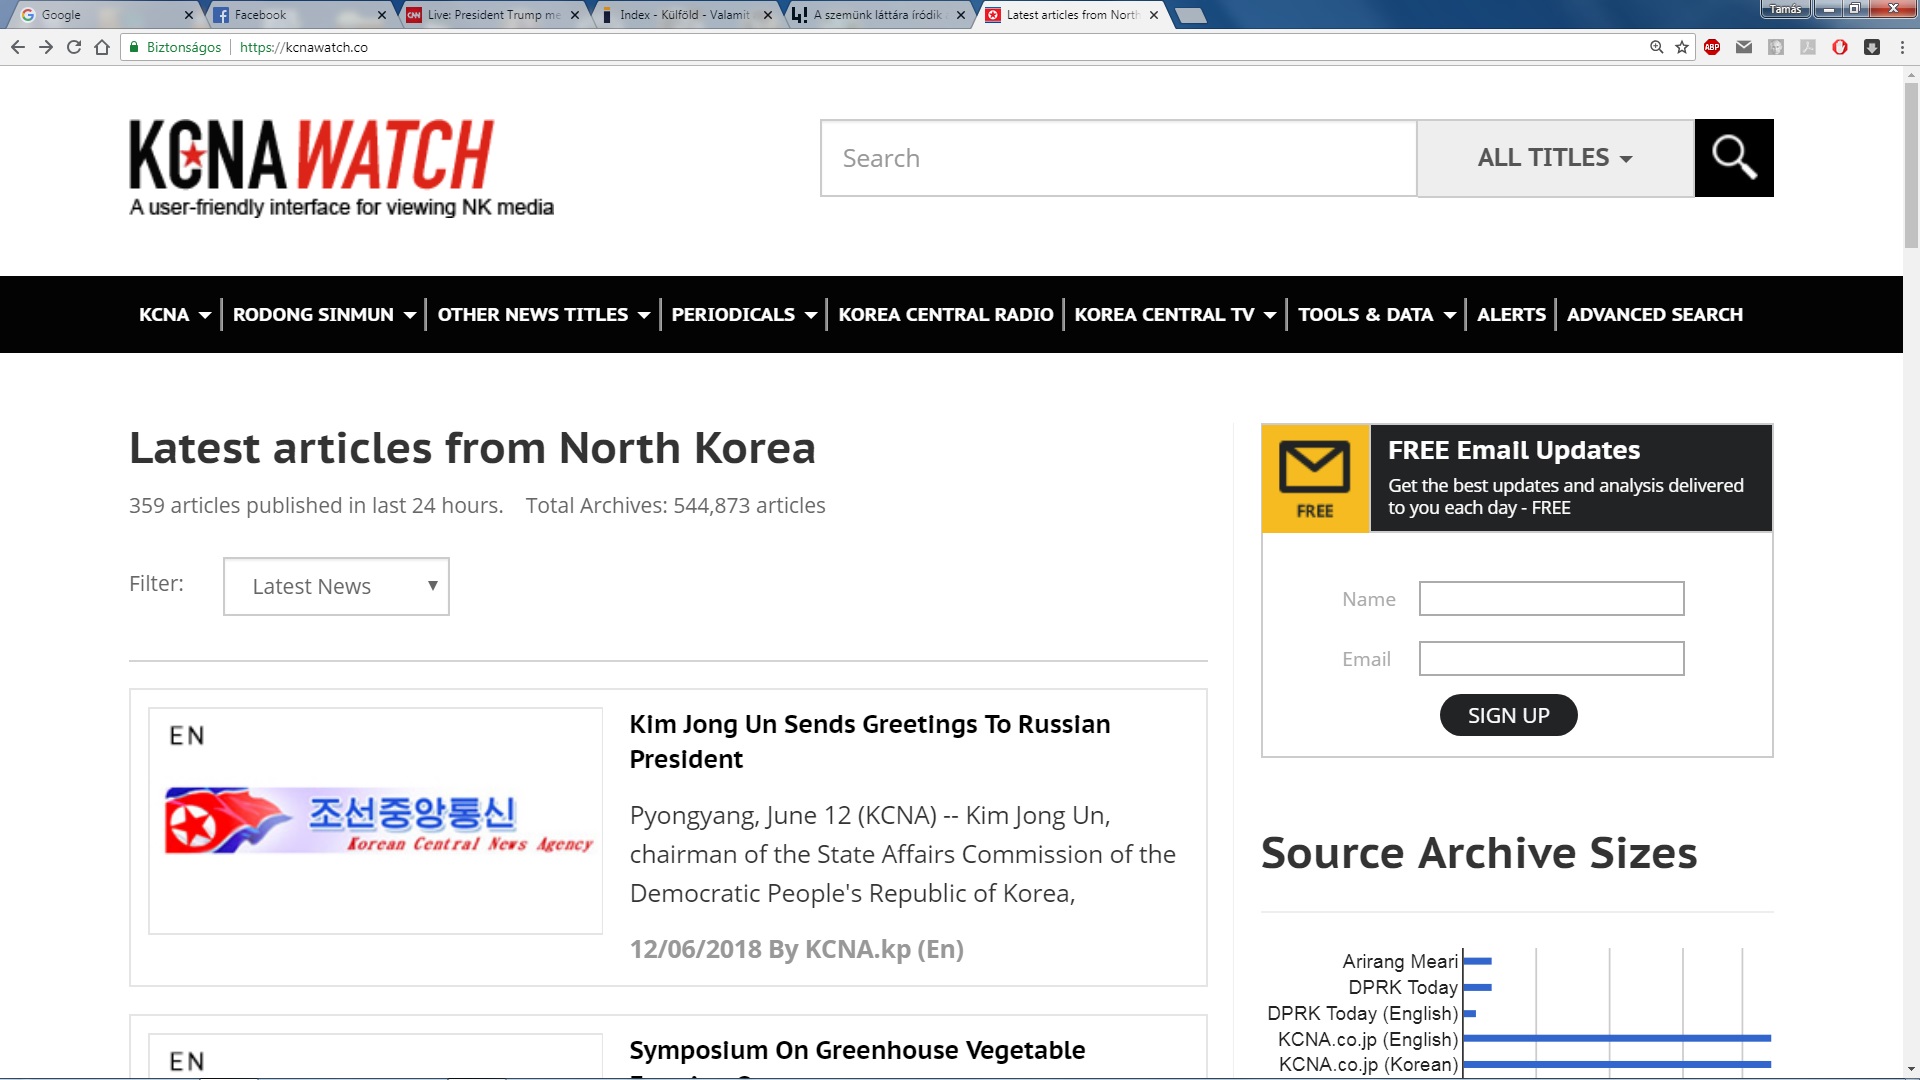Screen dimensions: 1920x1080
Task: Open the browser home page icon
Action: coord(102,47)
